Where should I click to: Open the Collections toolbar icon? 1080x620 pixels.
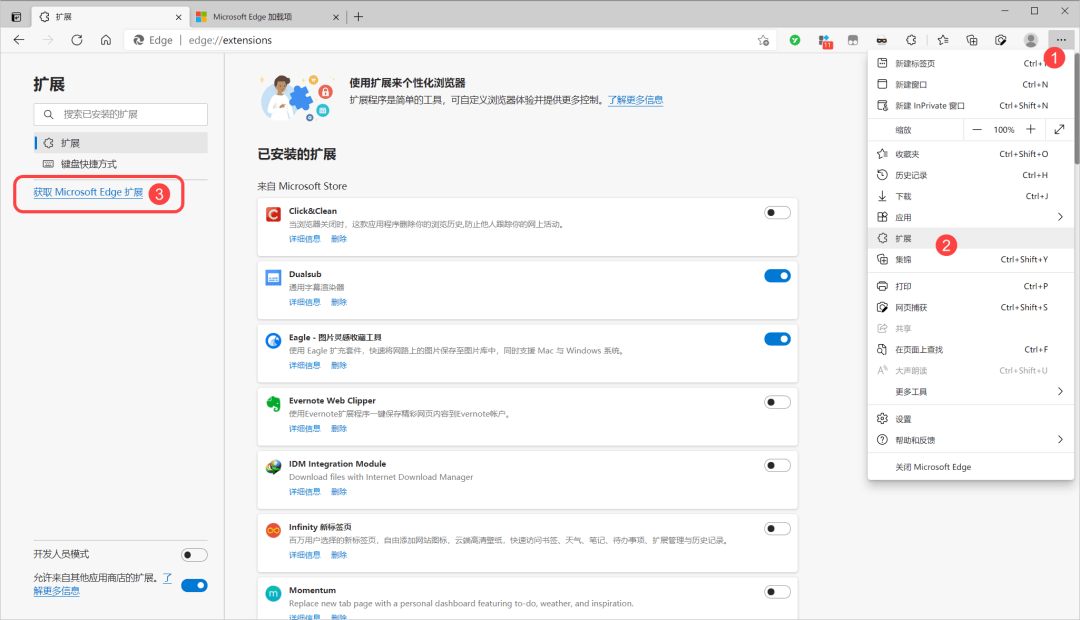tap(972, 40)
